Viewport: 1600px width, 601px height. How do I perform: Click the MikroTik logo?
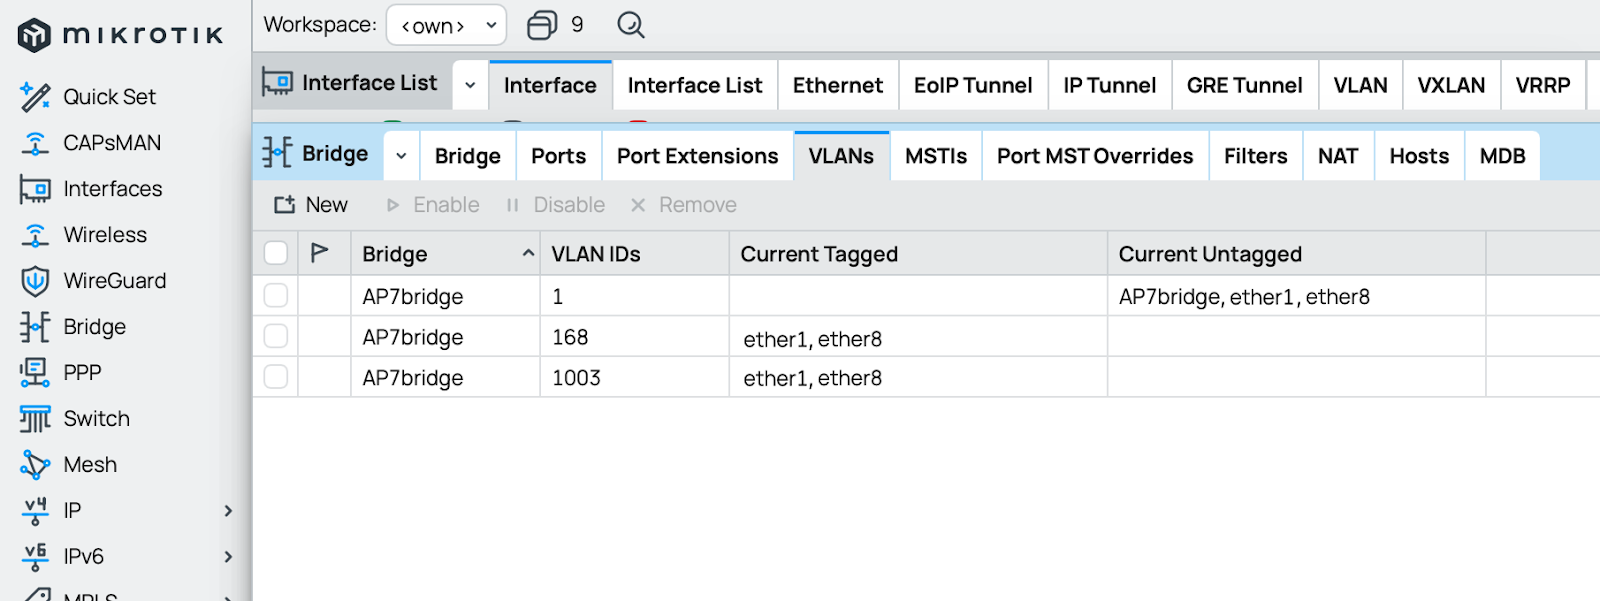pyautogui.click(x=120, y=35)
